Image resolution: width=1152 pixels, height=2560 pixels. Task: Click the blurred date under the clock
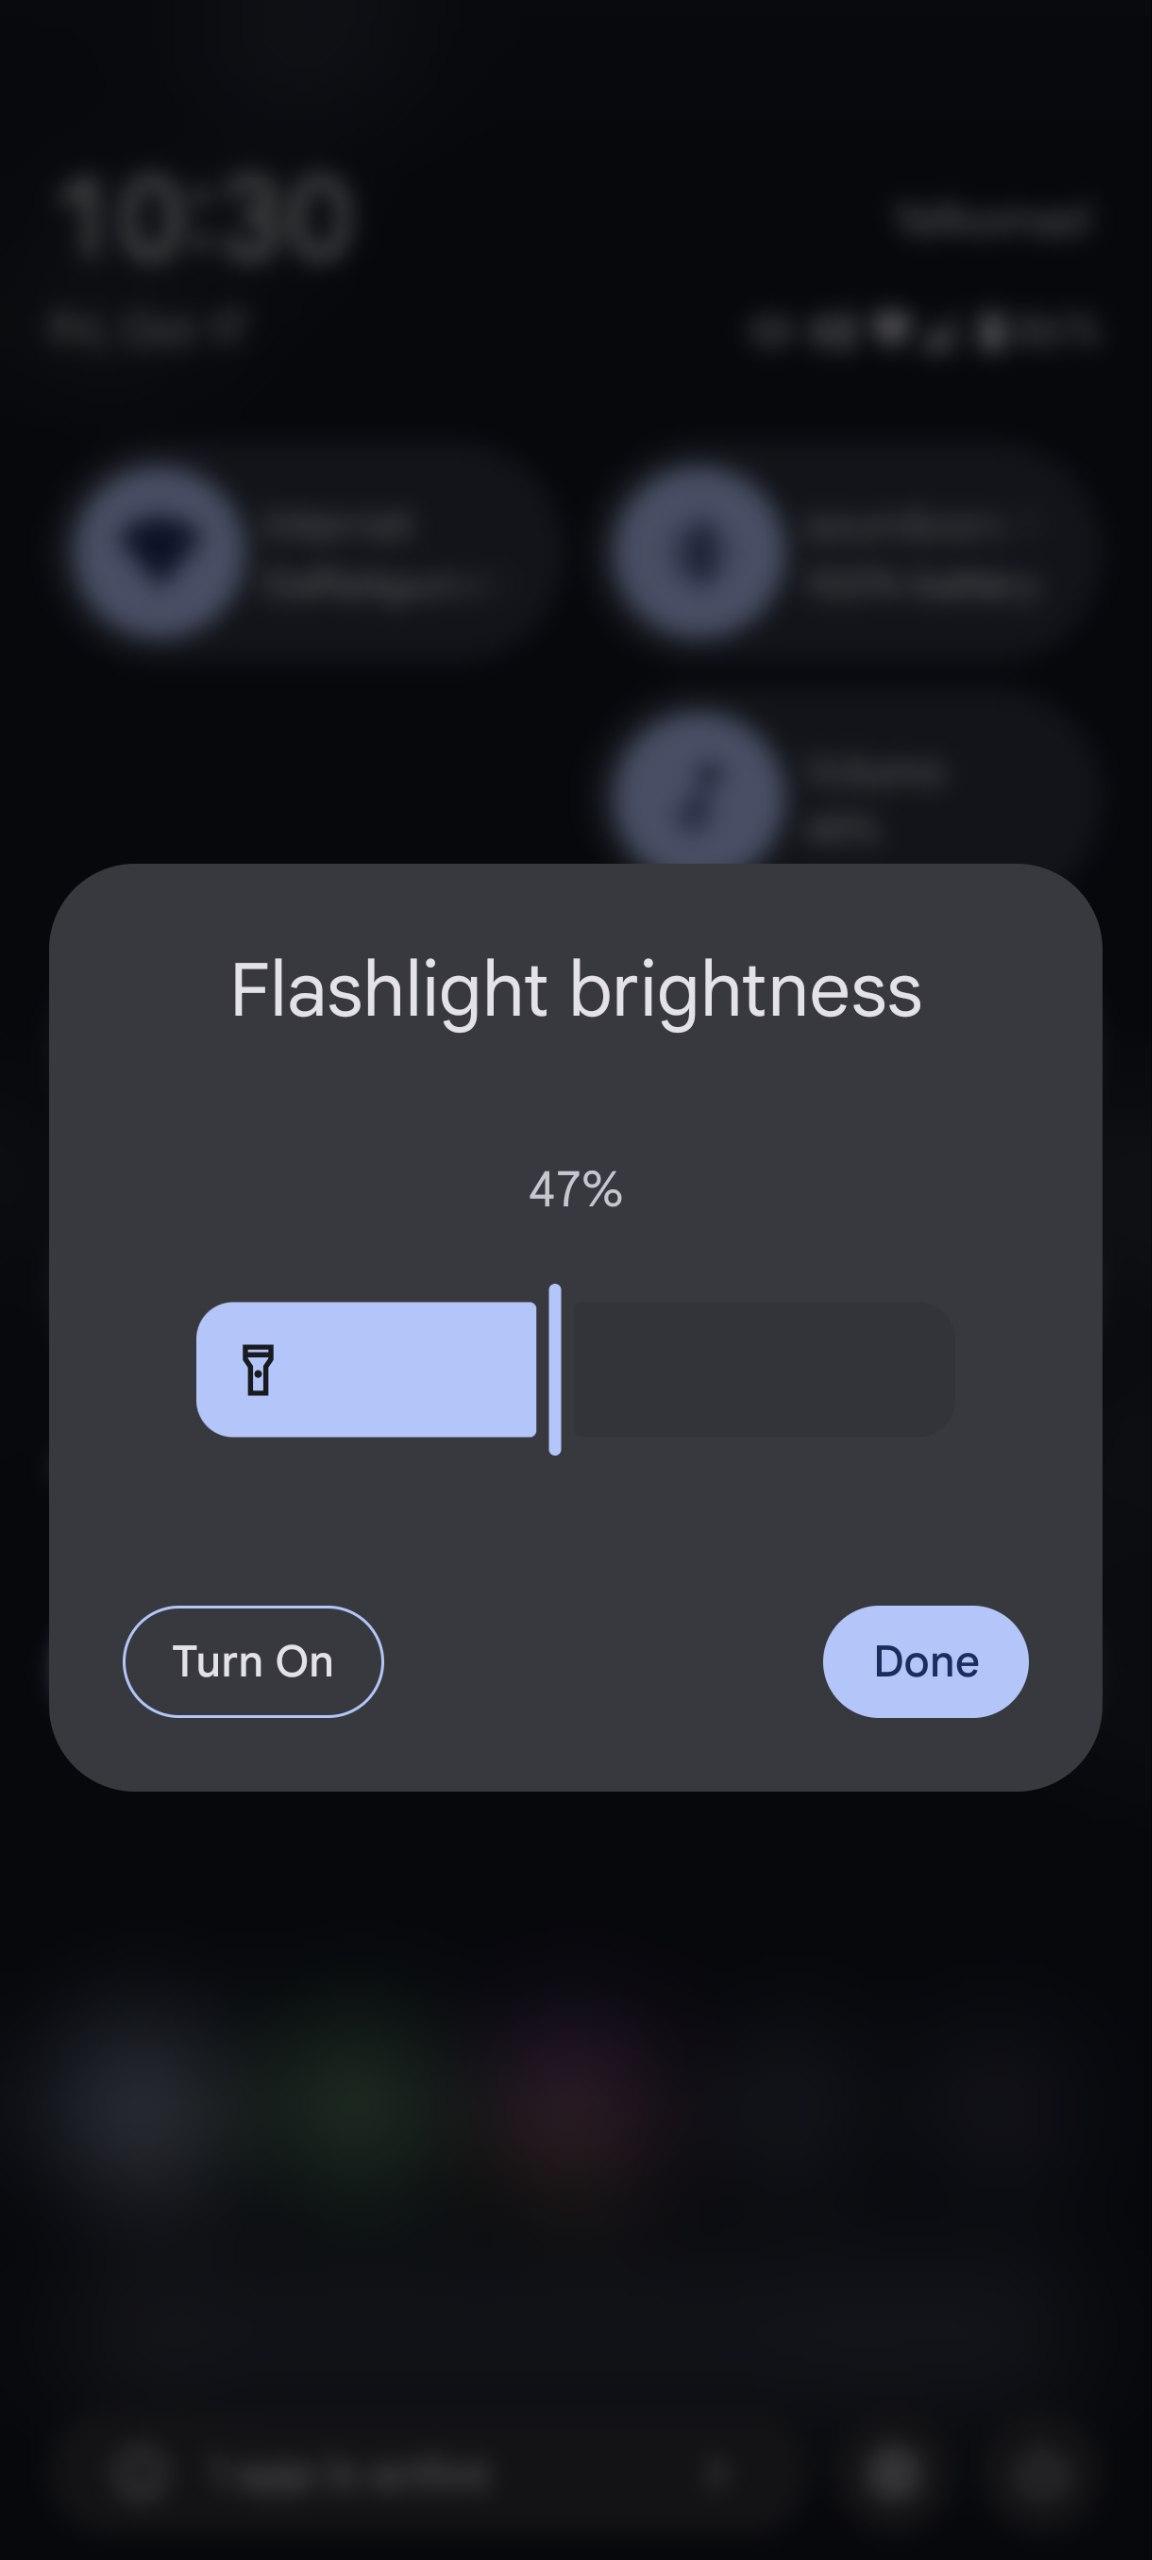tap(147, 327)
